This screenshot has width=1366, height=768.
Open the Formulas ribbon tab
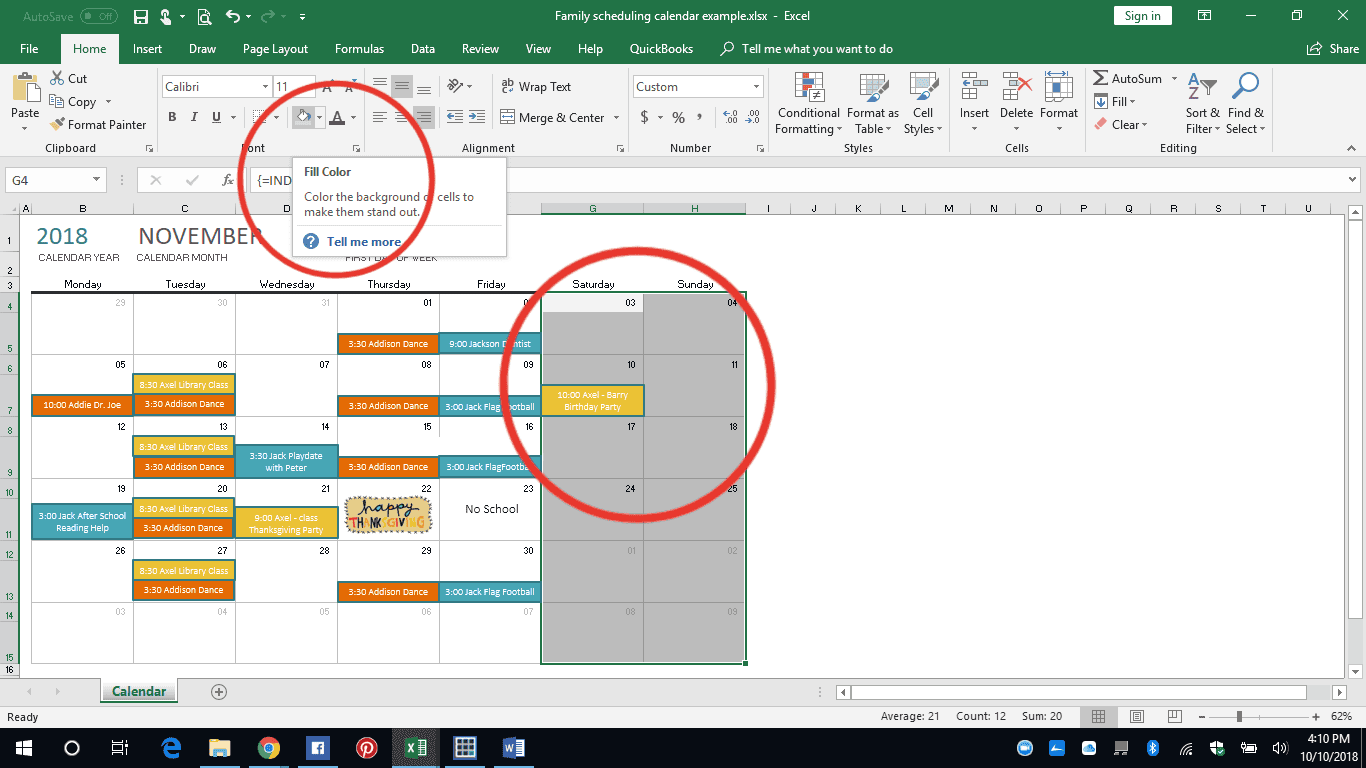(359, 49)
